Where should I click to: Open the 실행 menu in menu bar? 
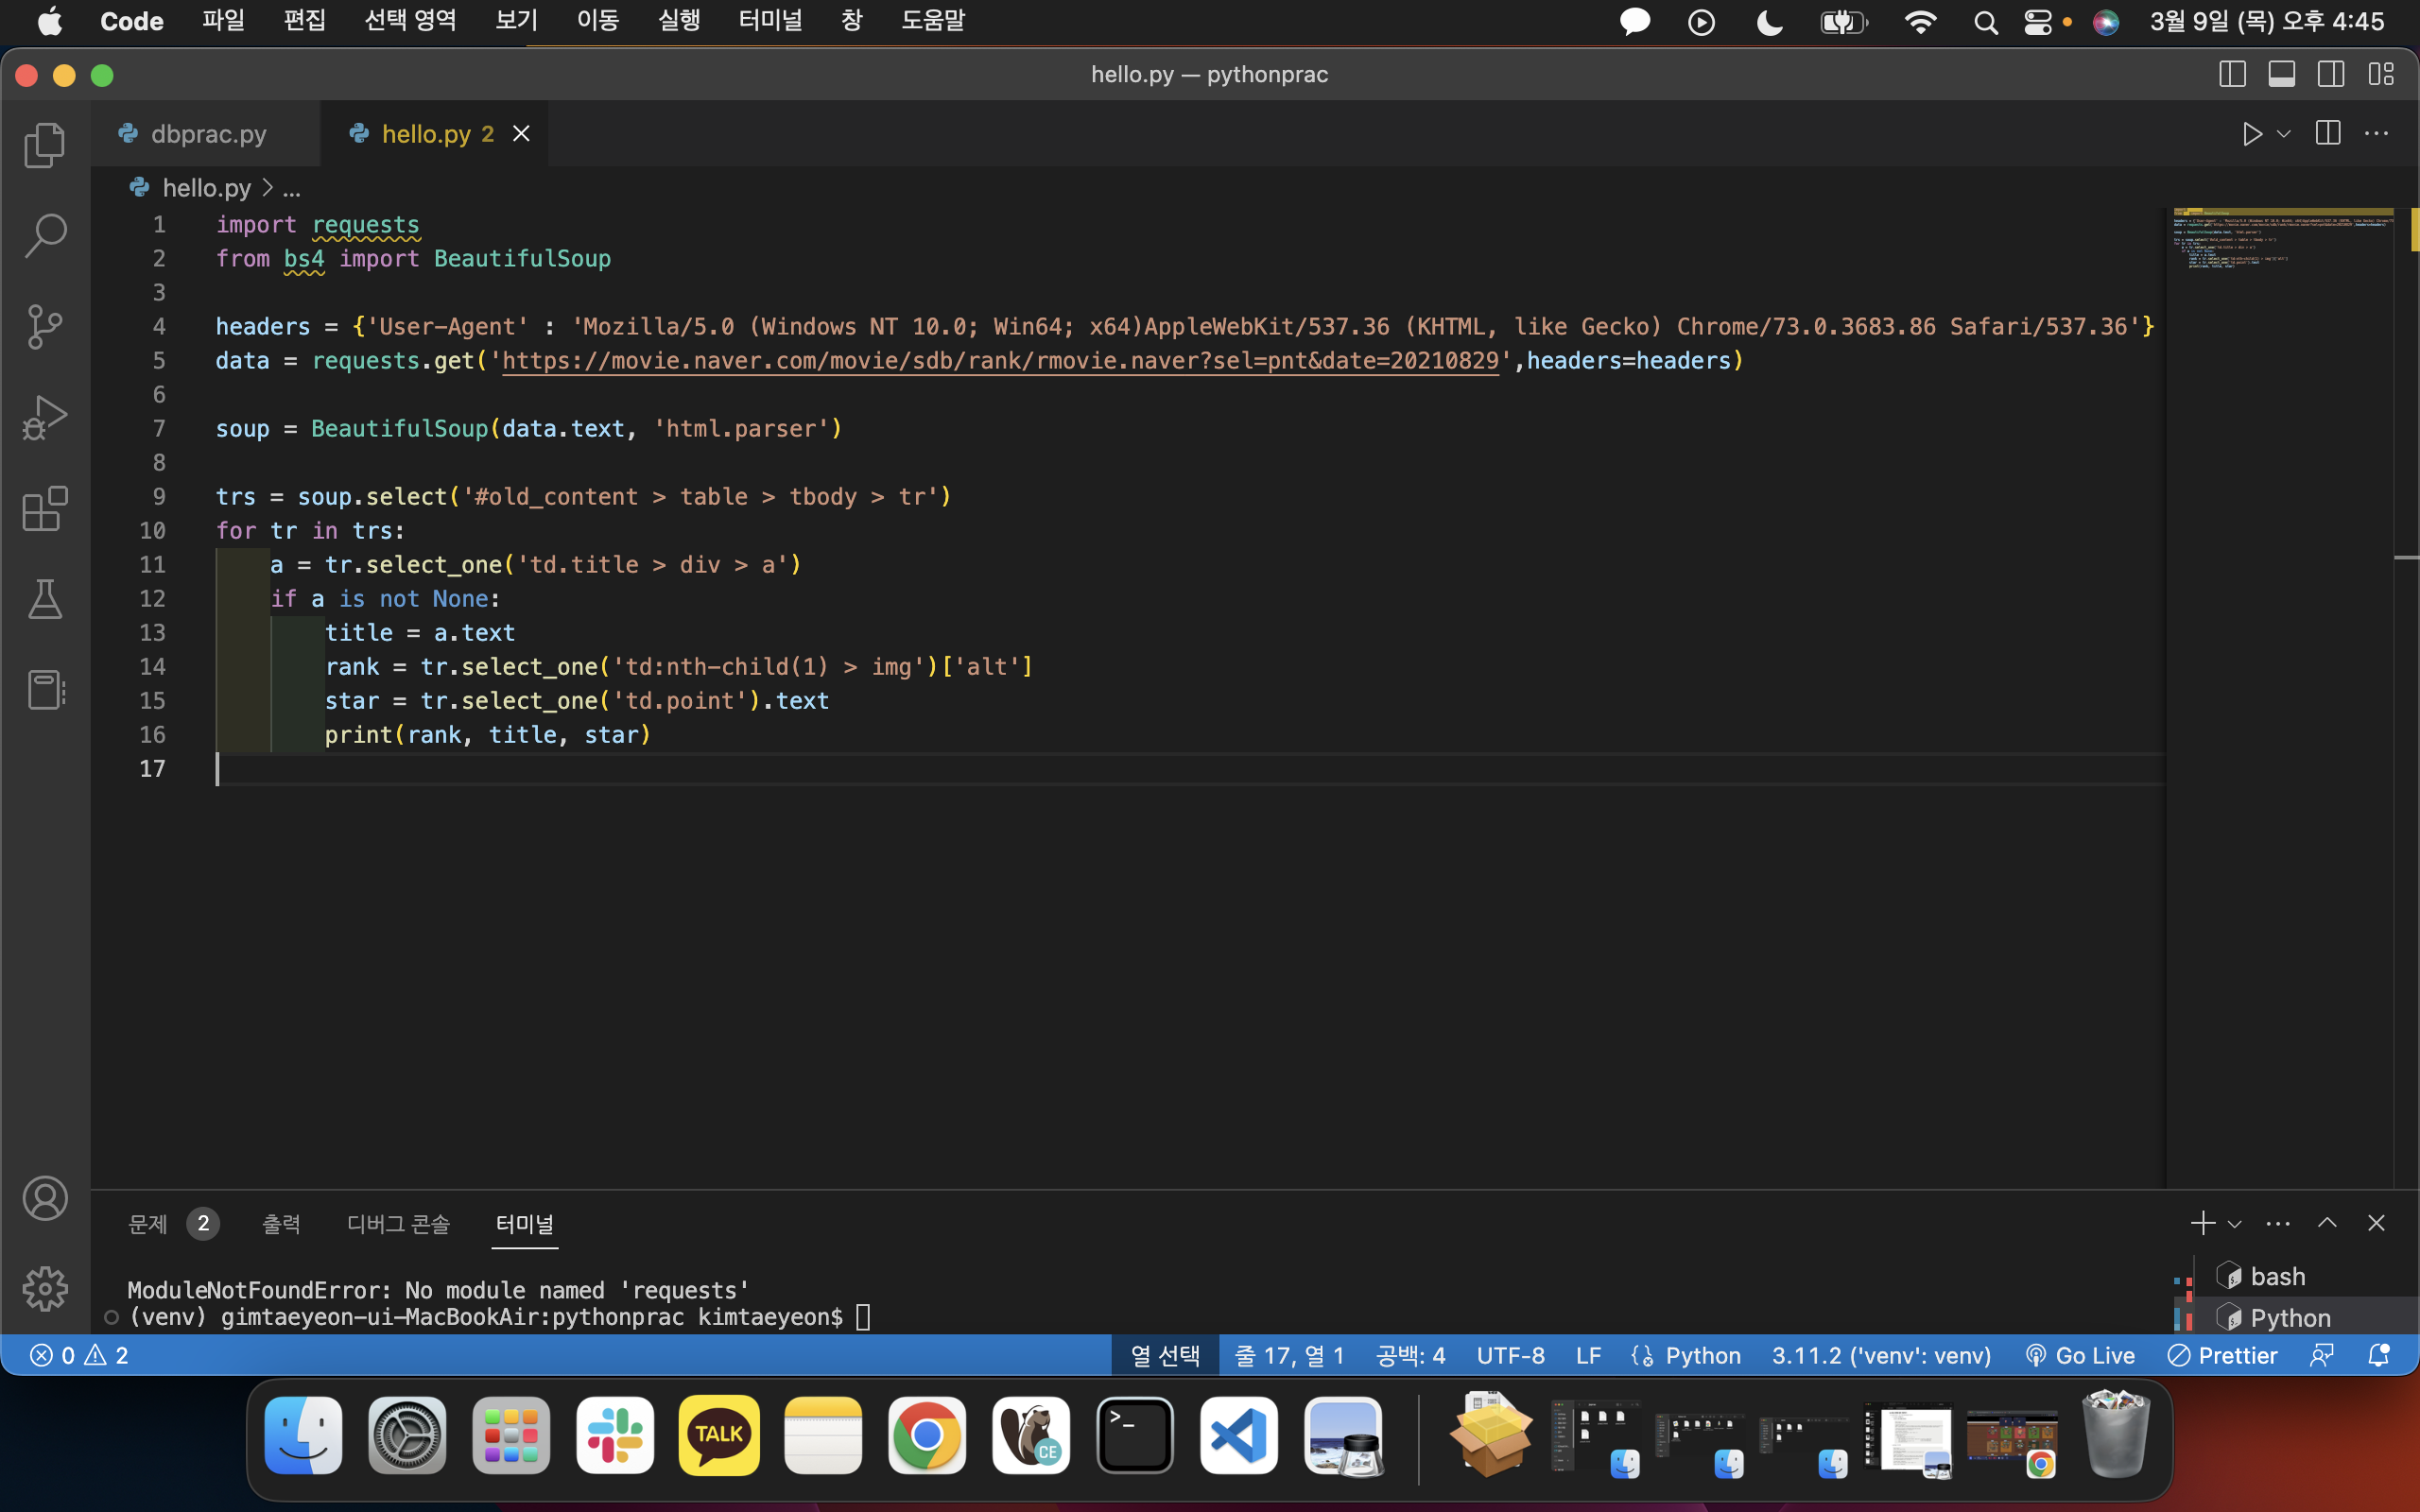679,21
